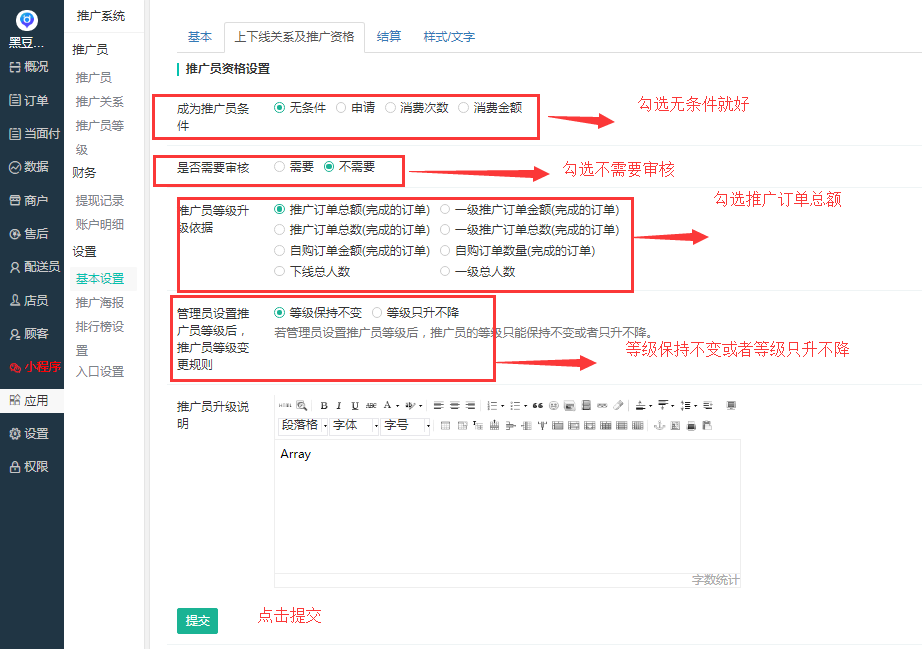Toggle editor fullscreen mode

point(731,406)
